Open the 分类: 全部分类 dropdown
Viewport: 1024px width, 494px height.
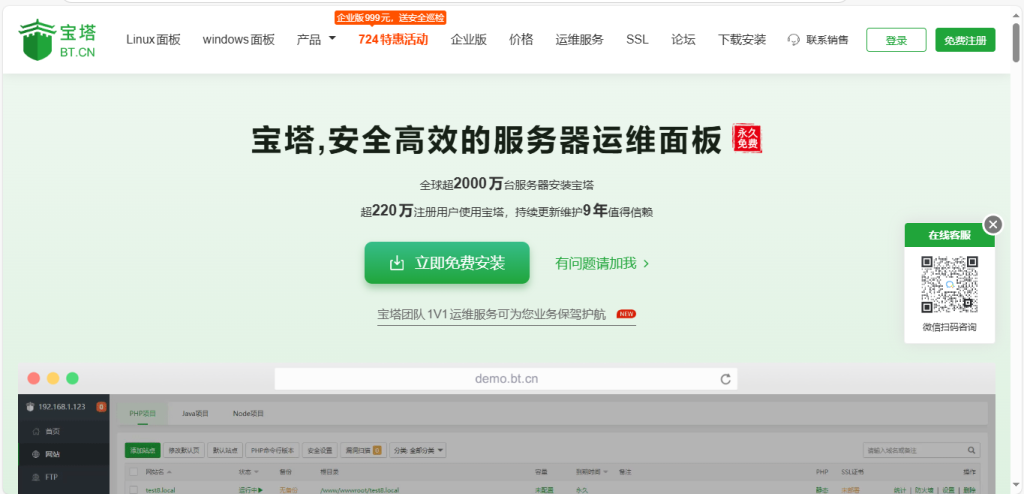click(x=418, y=450)
